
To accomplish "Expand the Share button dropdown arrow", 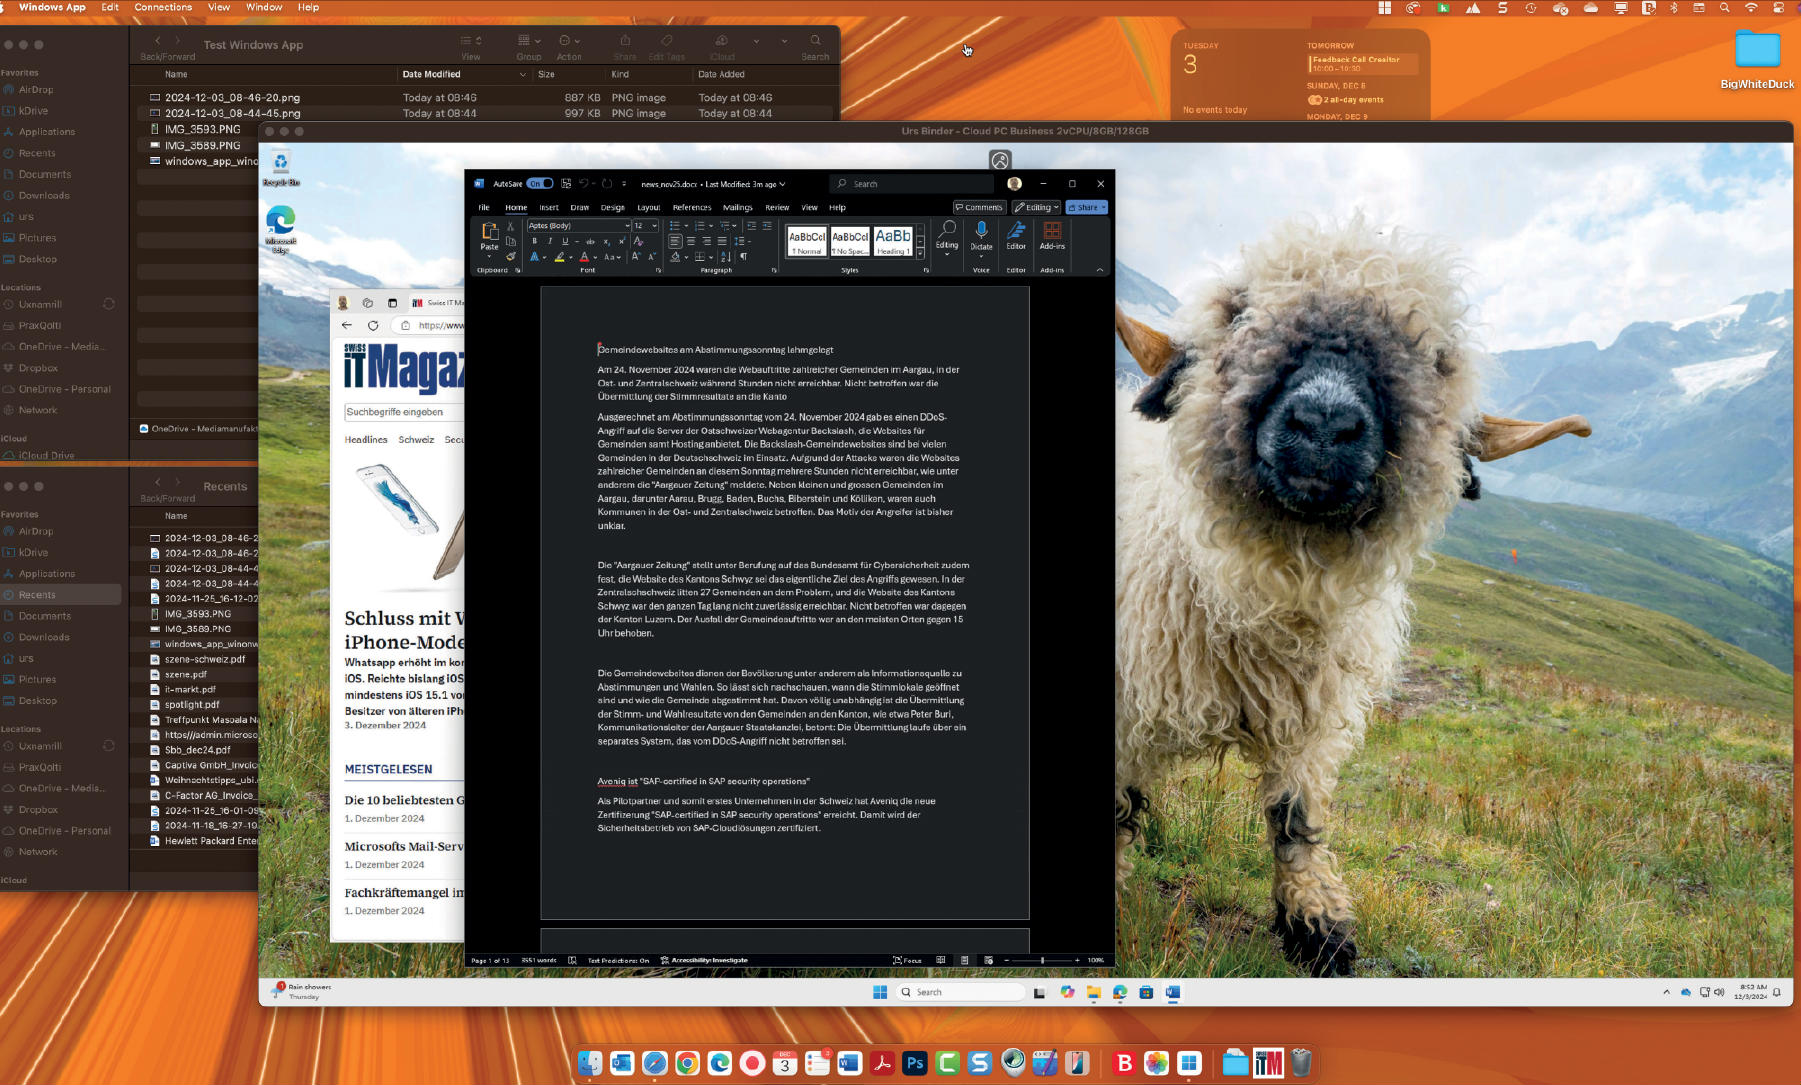I will pos(1103,208).
